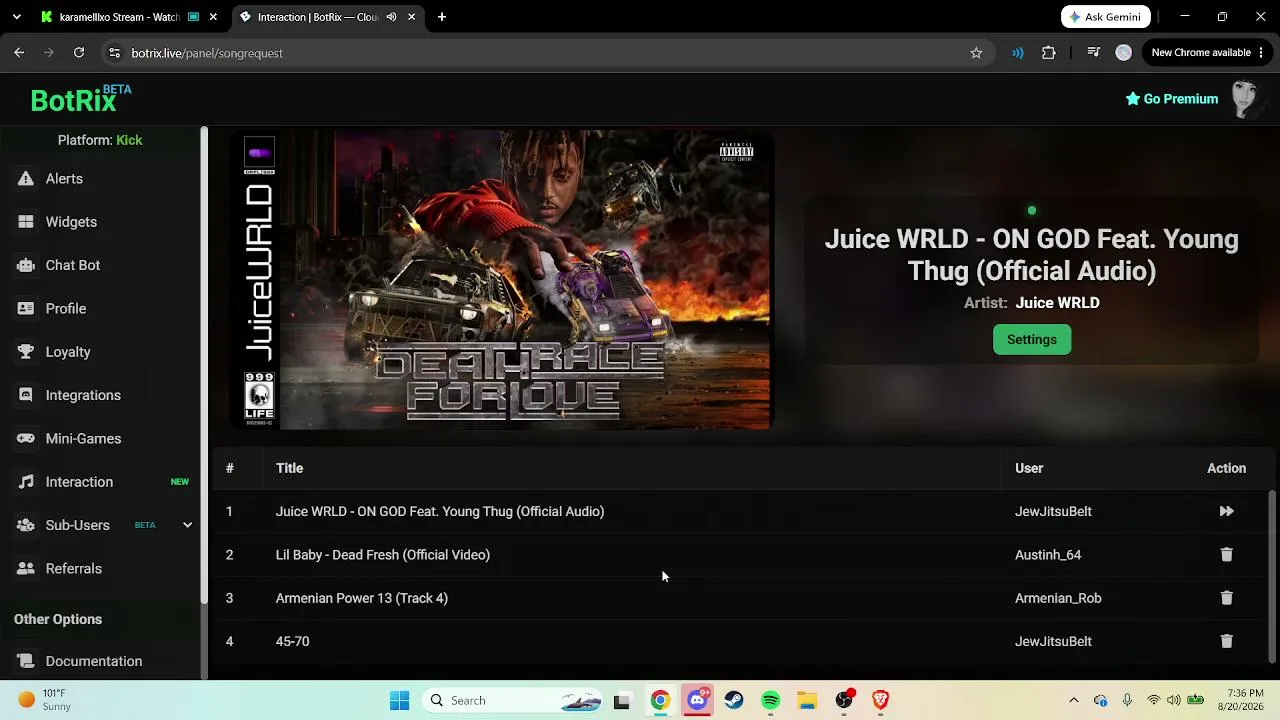This screenshot has height=720, width=1280.
Task: Click the address bar URL
Action: click(207, 53)
